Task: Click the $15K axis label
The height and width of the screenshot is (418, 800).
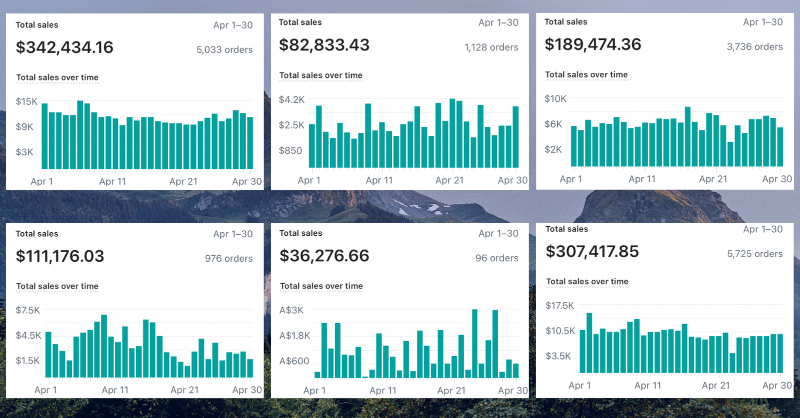Action: coord(27,102)
